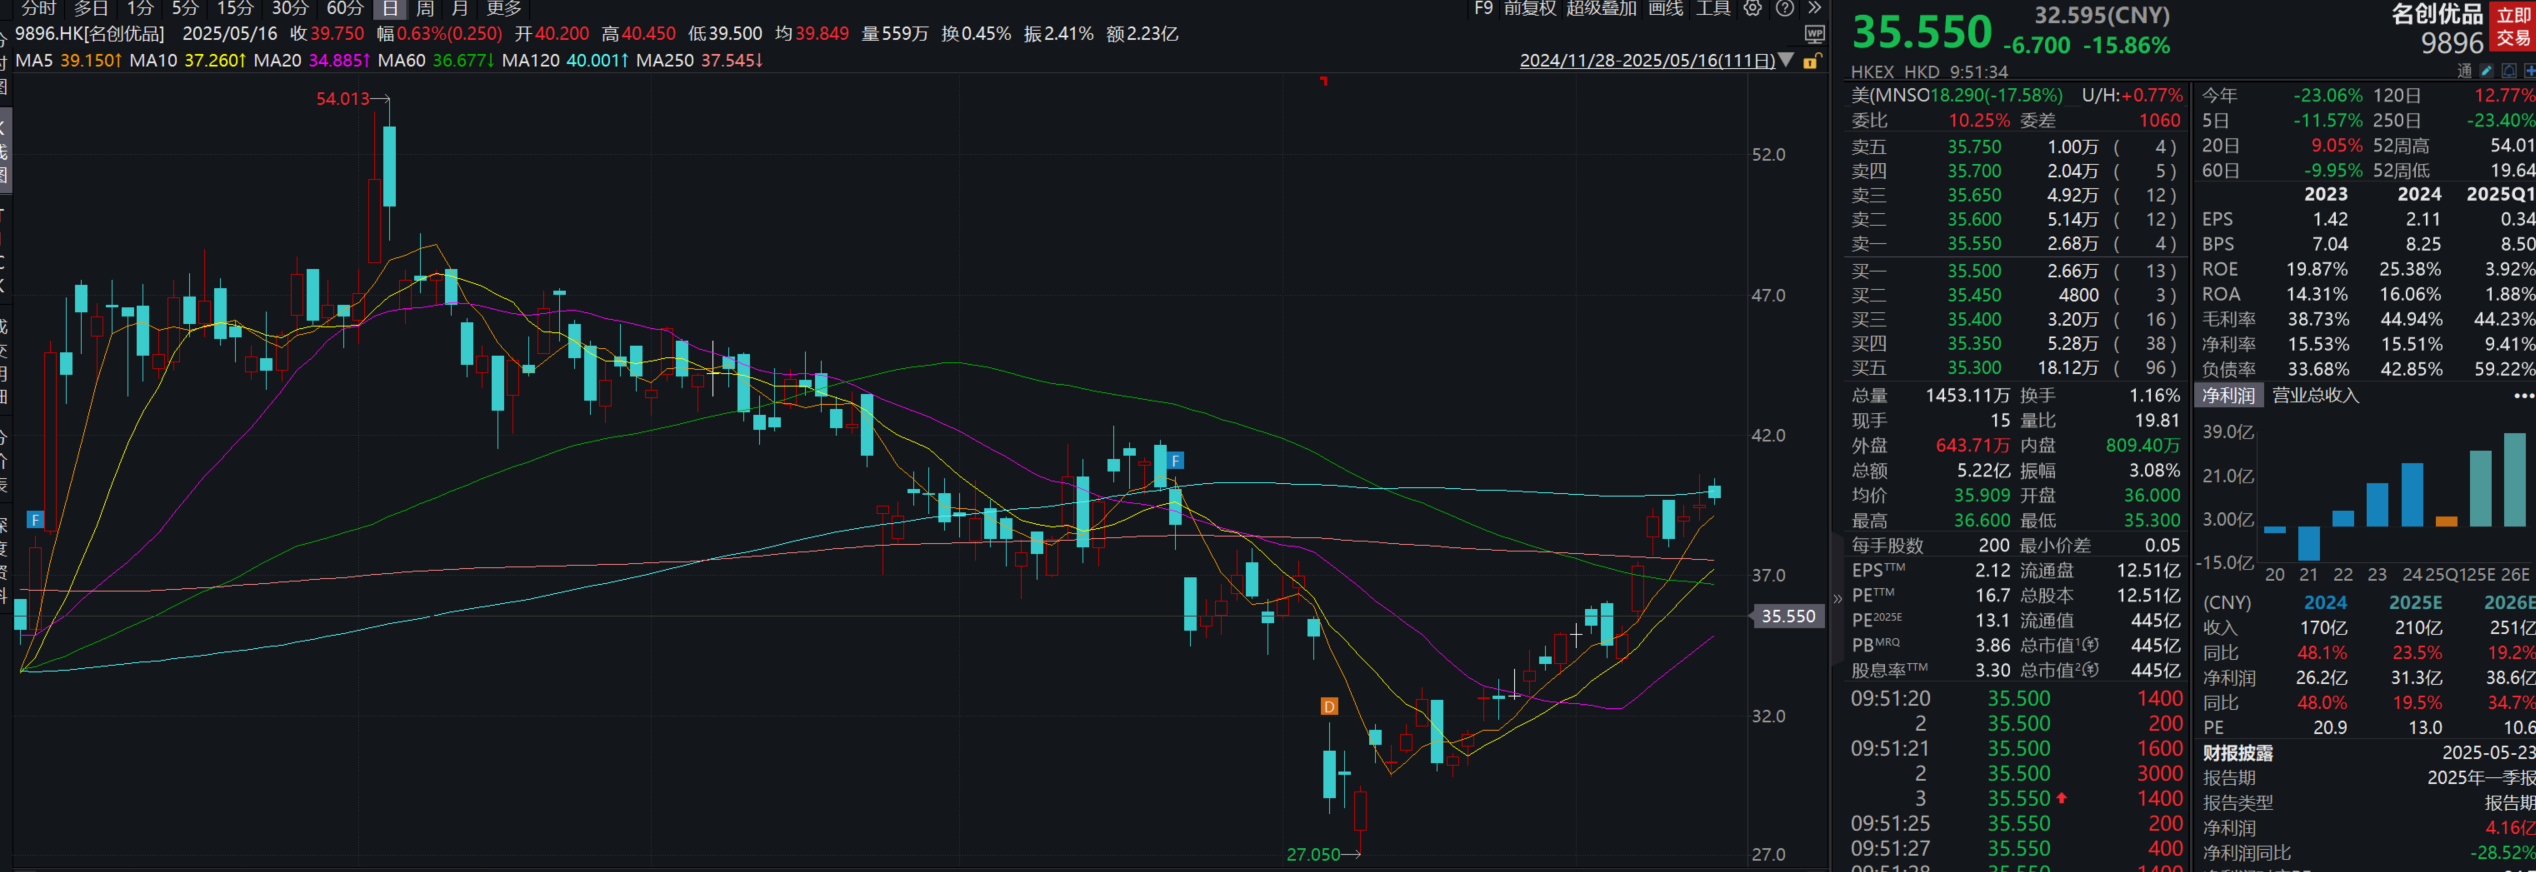The height and width of the screenshot is (872, 2536).
Task: Toggle 前复权 price adjustment mode
Action: pyautogui.click(x=1530, y=9)
